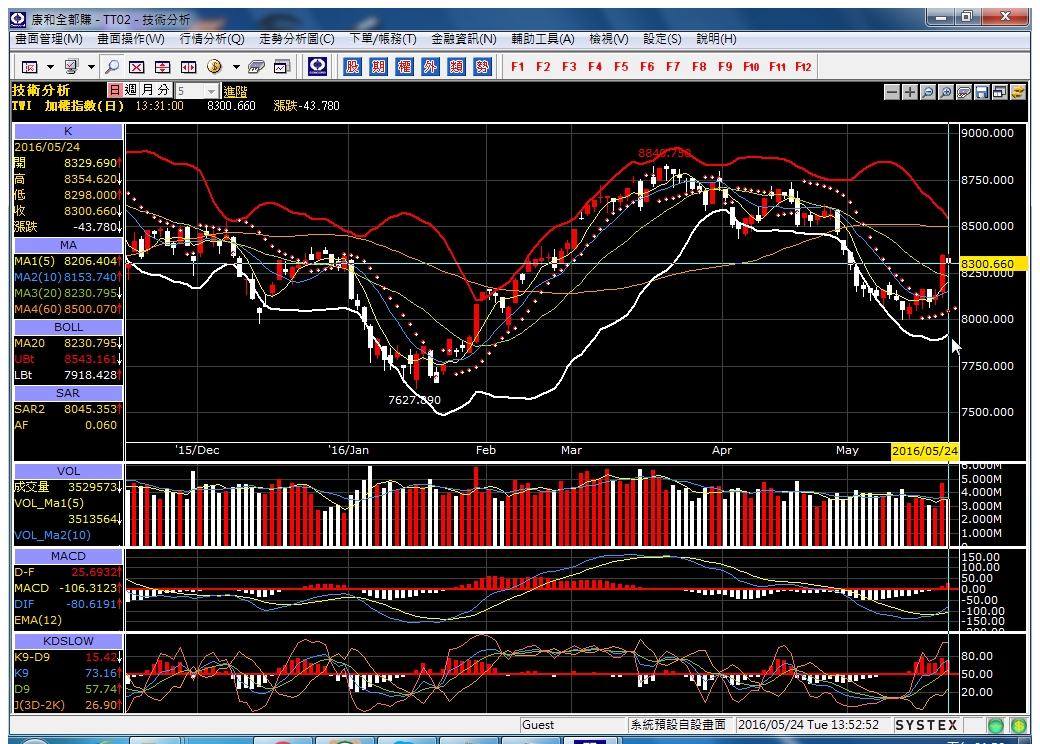Click the scanner-shaped device toolbar icon
Viewport: 1040px width, 744px height.
256,66
